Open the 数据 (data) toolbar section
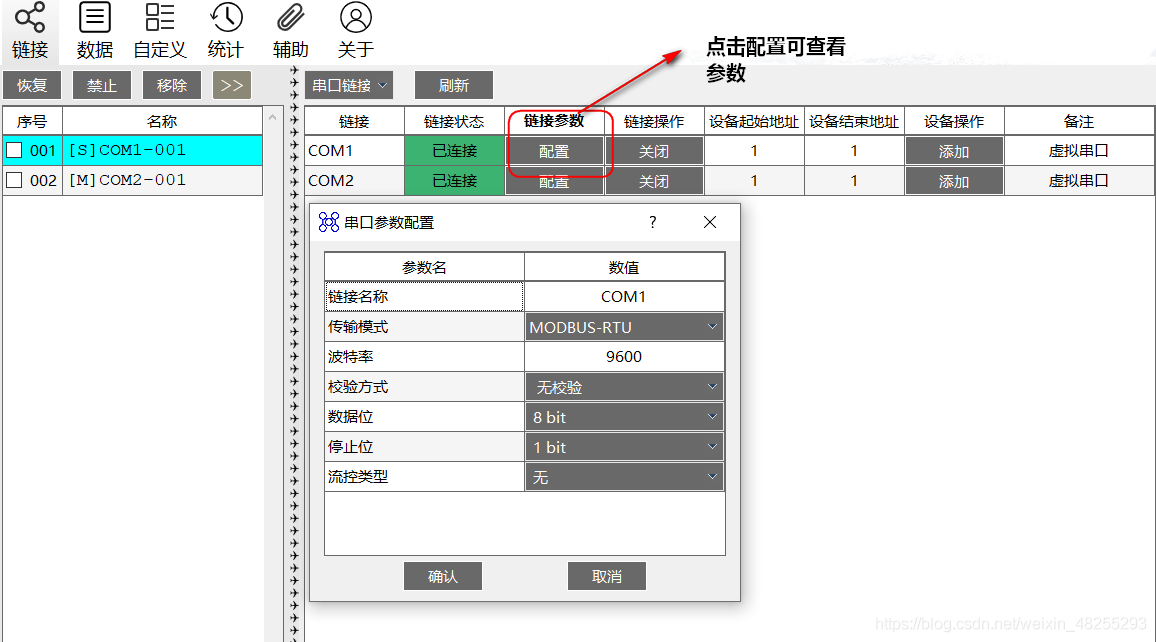Image resolution: width=1156 pixels, height=642 pixels. [95, 32]
